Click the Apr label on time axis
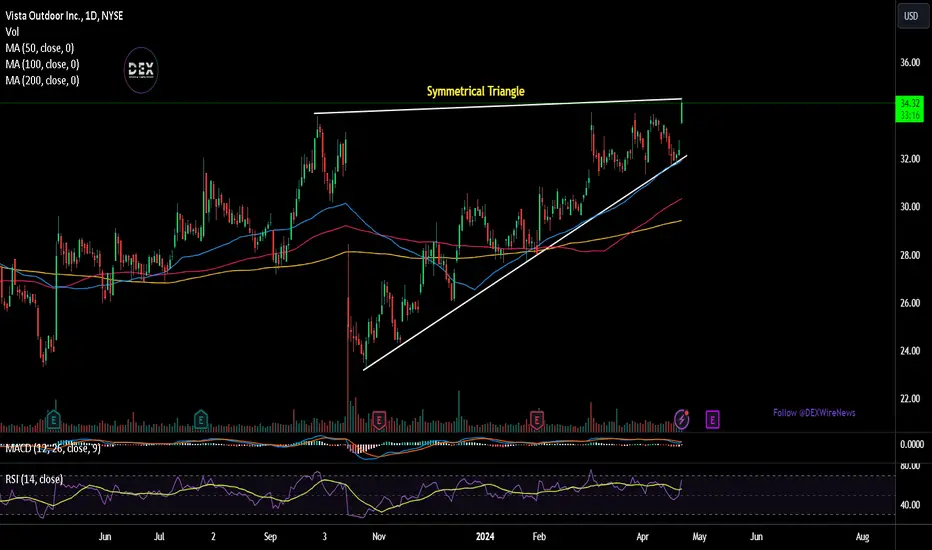This screenshot has height=550, width=932. (x=643, y=536)
